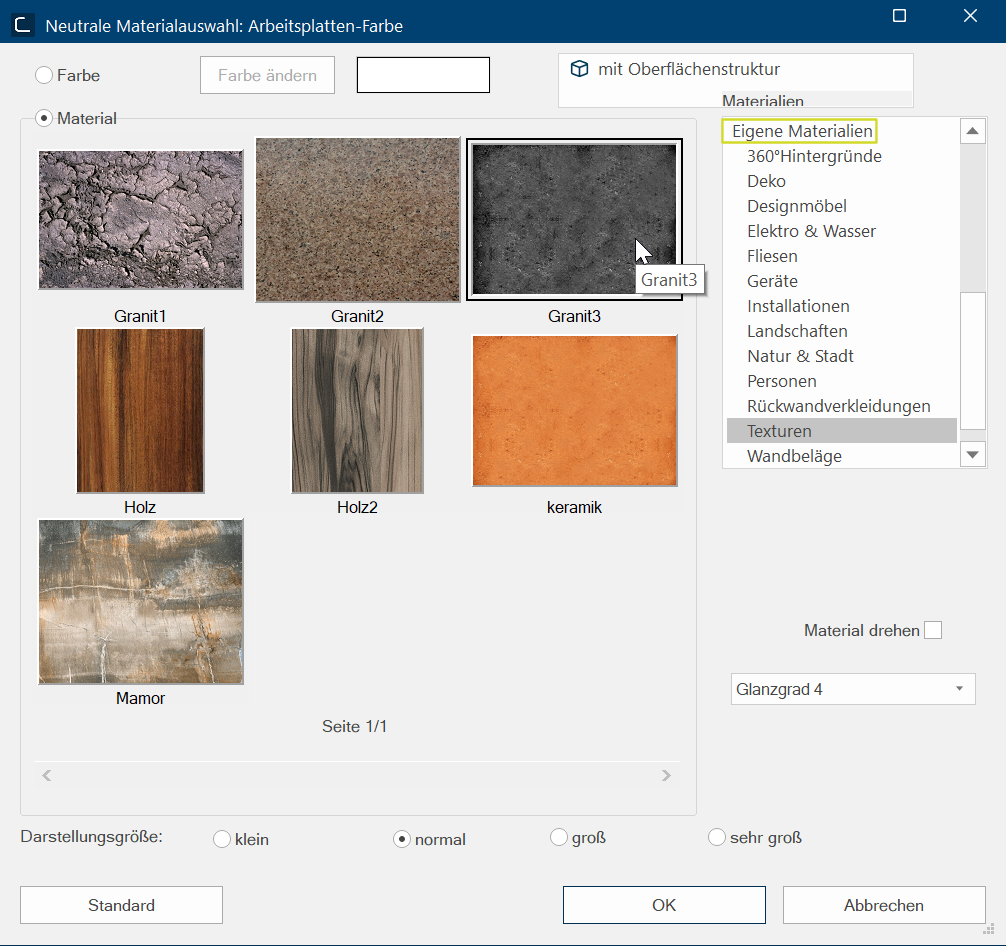
Task: Choose the Fliesen category
Action: (x=772, y=256)
